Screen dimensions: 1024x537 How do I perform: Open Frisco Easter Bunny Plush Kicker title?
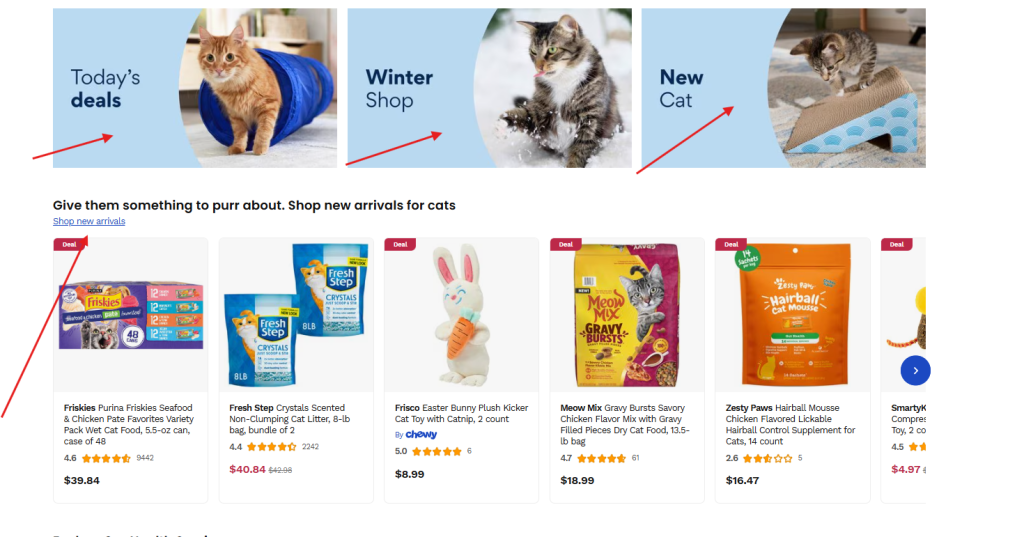click(x=461, y=413)
